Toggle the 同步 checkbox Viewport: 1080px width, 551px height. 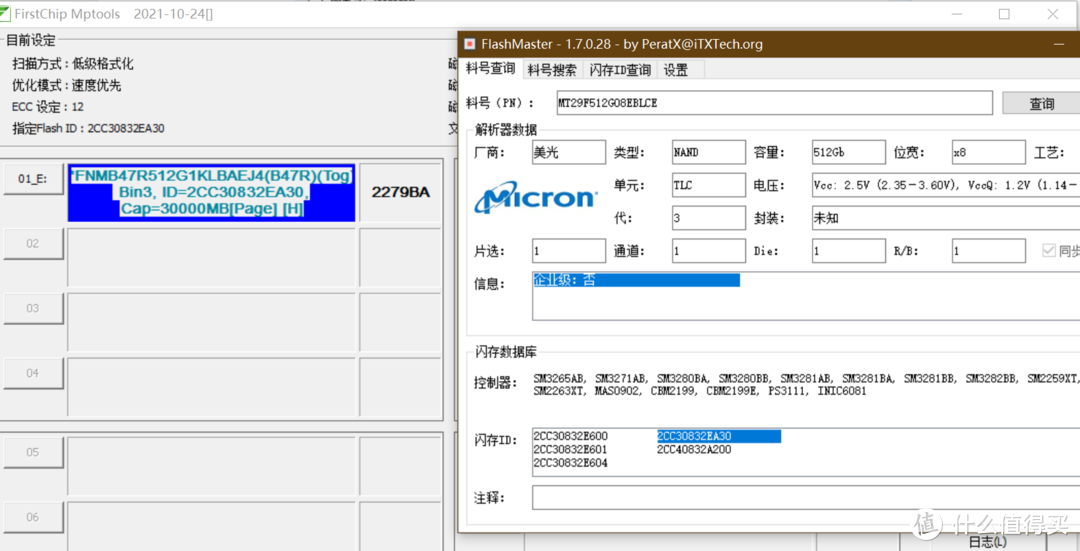point(1049,251)
